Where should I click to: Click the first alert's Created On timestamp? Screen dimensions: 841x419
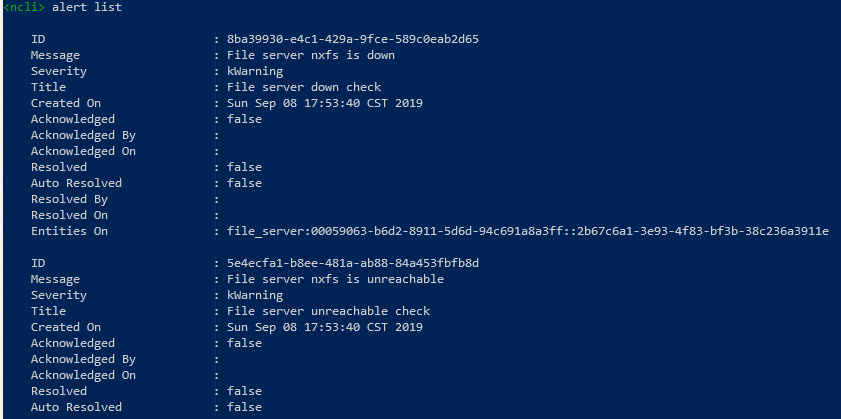pyautogui.click(x=325, y=103)
